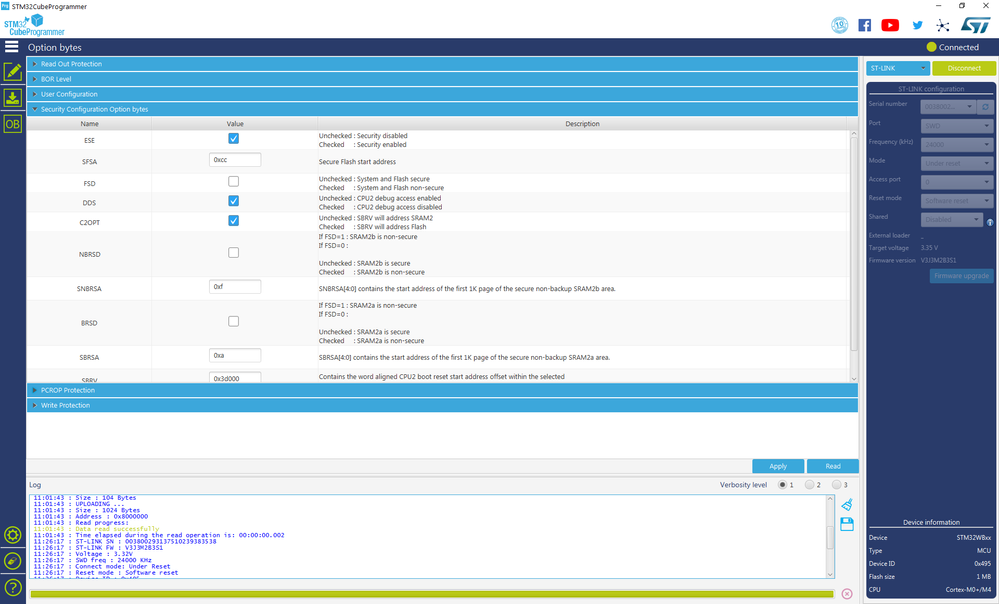
Task: Refresh the ST-LINK serial number list
Action: pyautogui.click(x=986, y=106)
